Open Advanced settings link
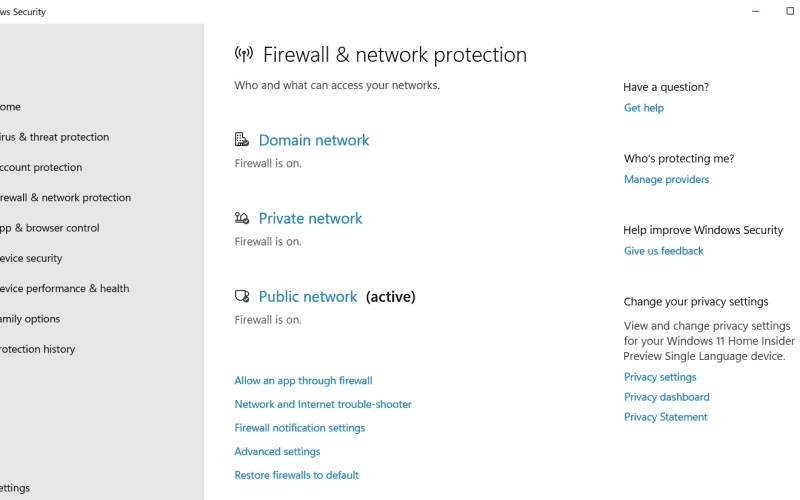This screenshot has height=500, width=800. pos(277,452)
